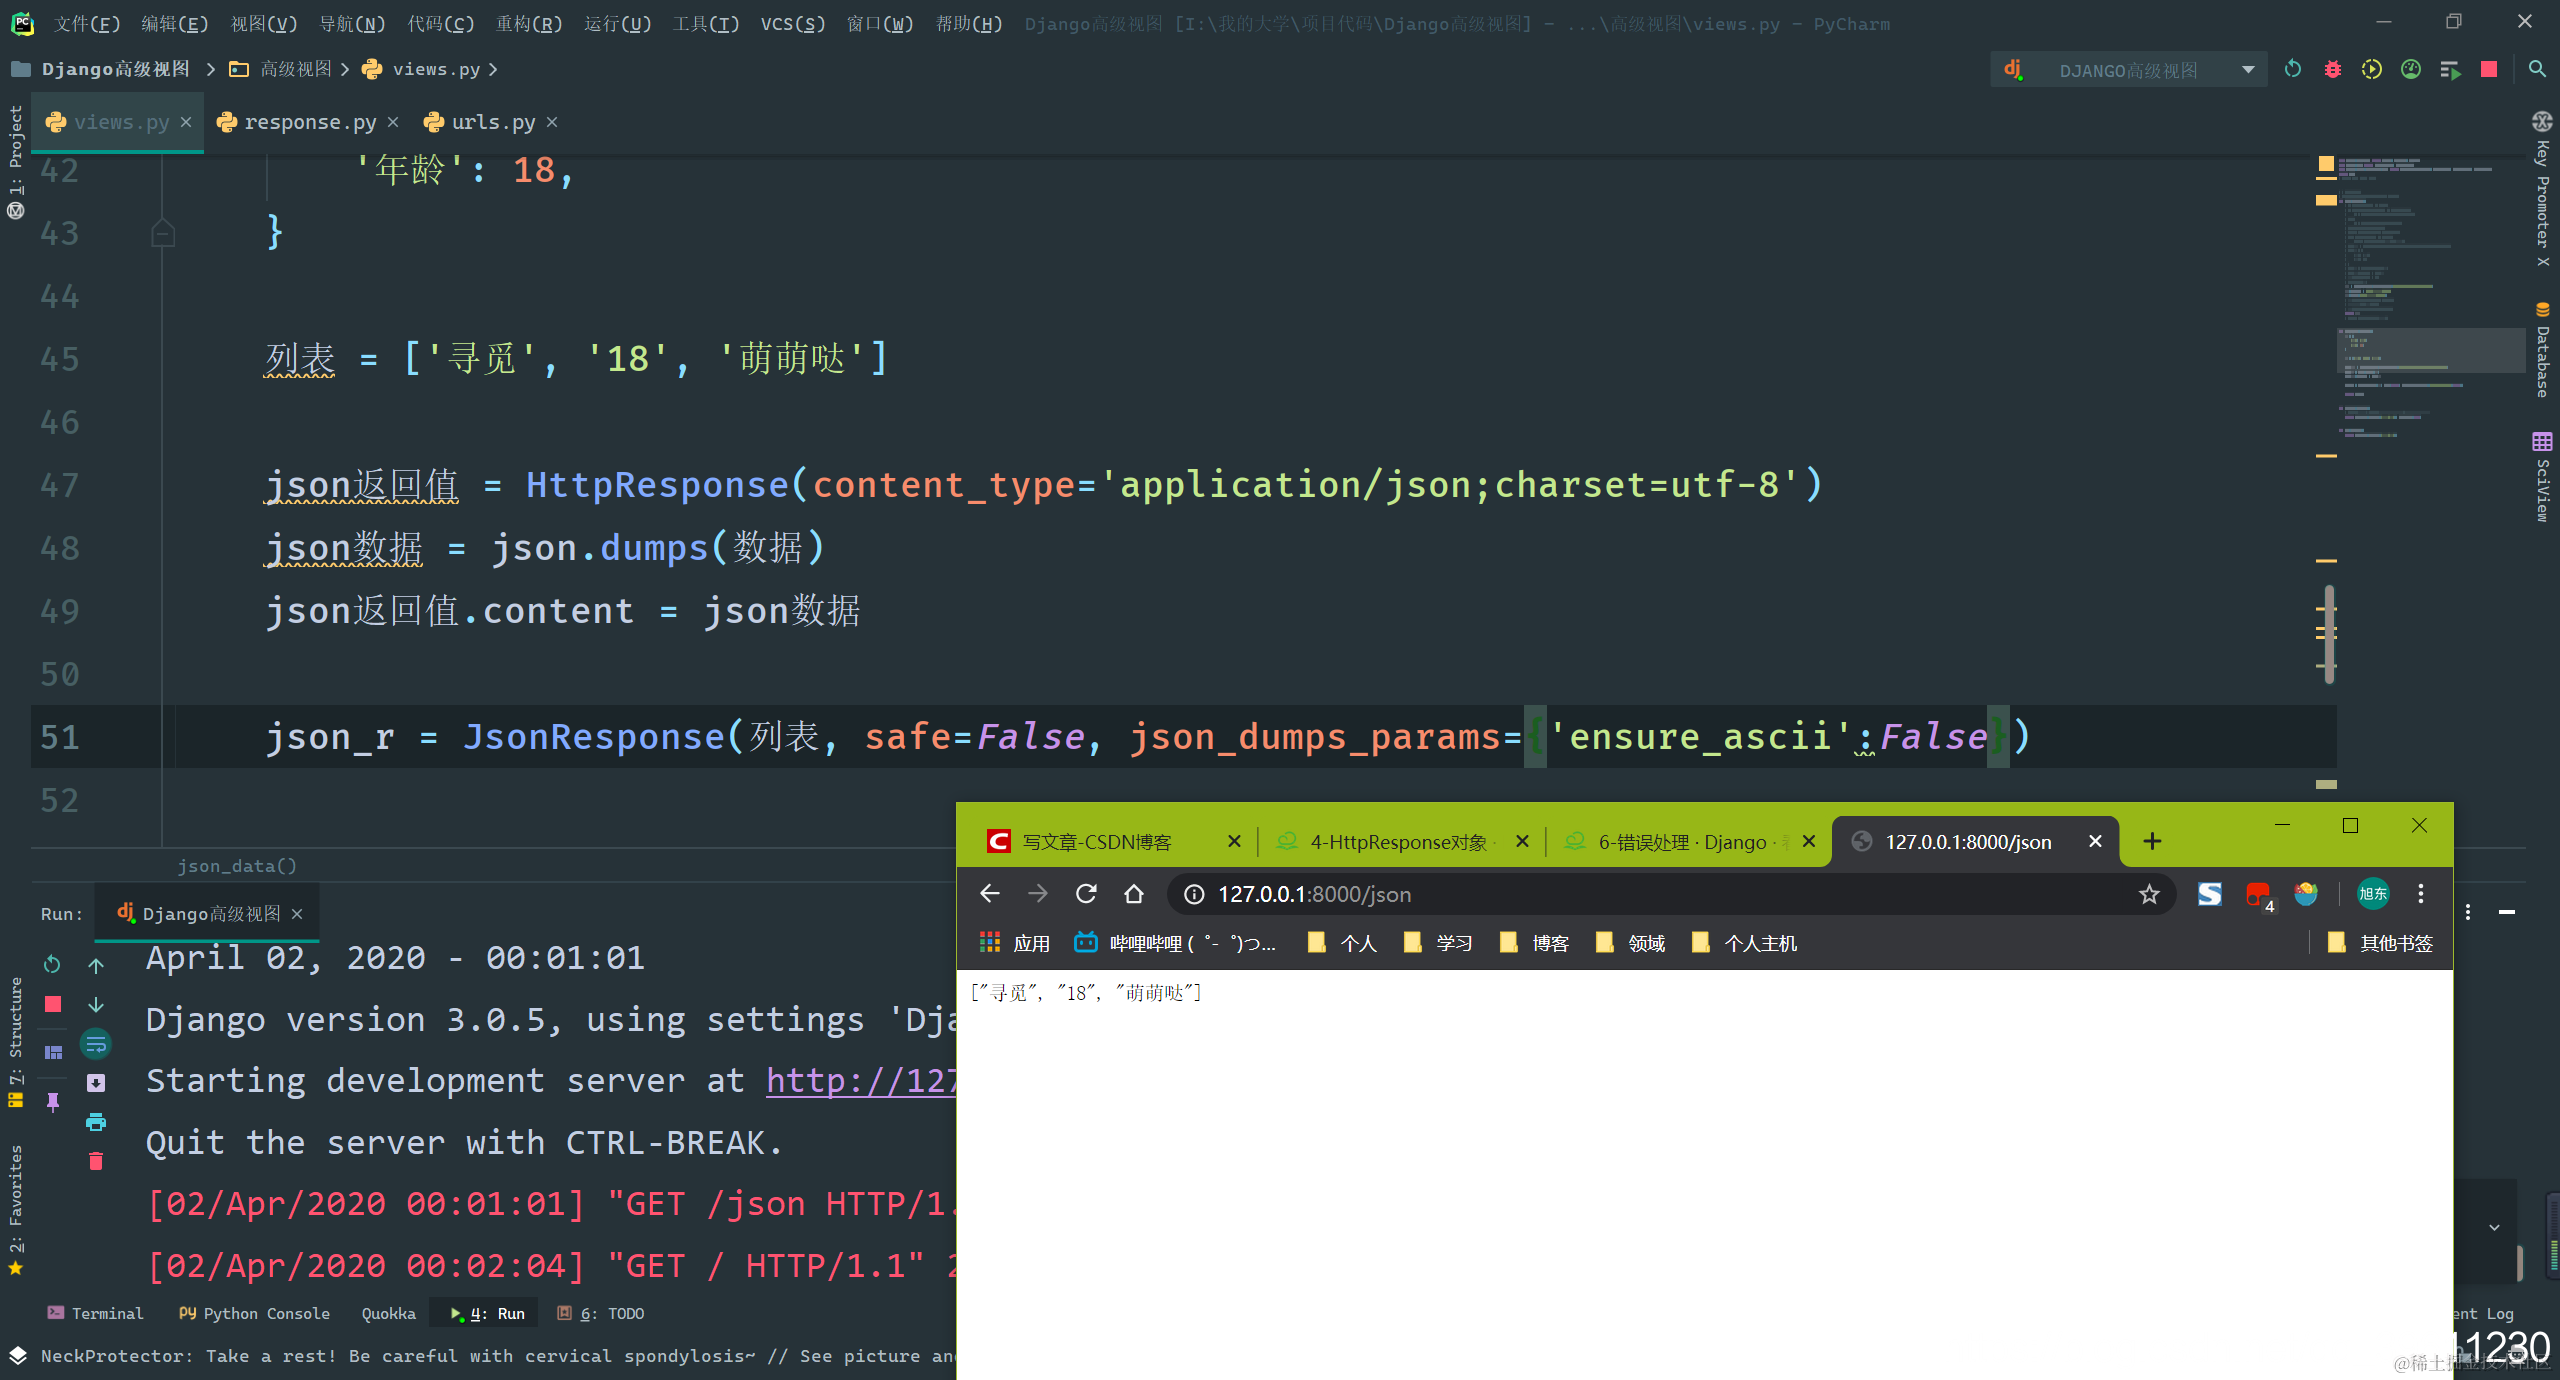Pin the Run tab icon
2560x1380 pixels.
[53, 1101]
